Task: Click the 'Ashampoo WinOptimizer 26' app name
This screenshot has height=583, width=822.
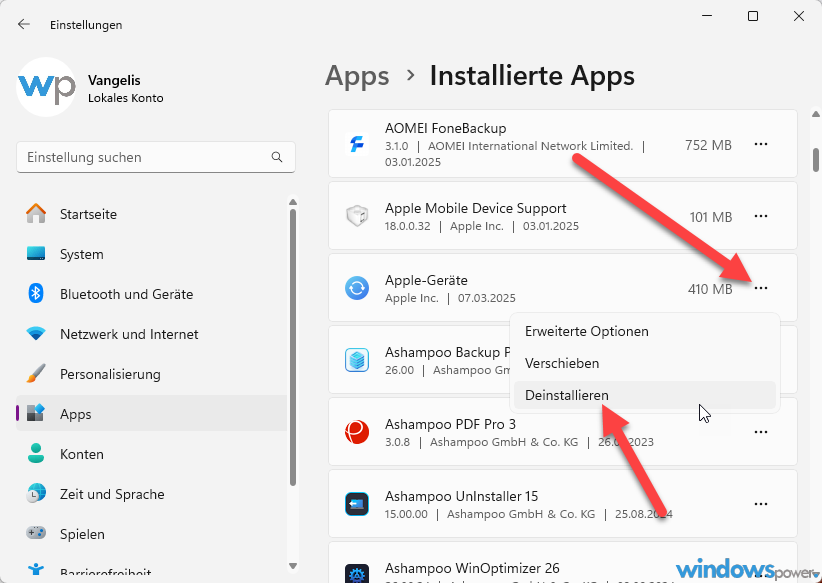Action: (x=472, y=568)
